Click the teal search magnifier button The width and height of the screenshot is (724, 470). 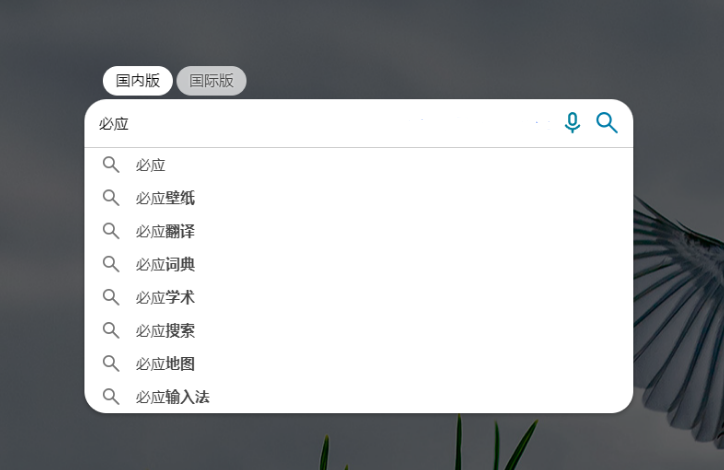coord(607,123)
